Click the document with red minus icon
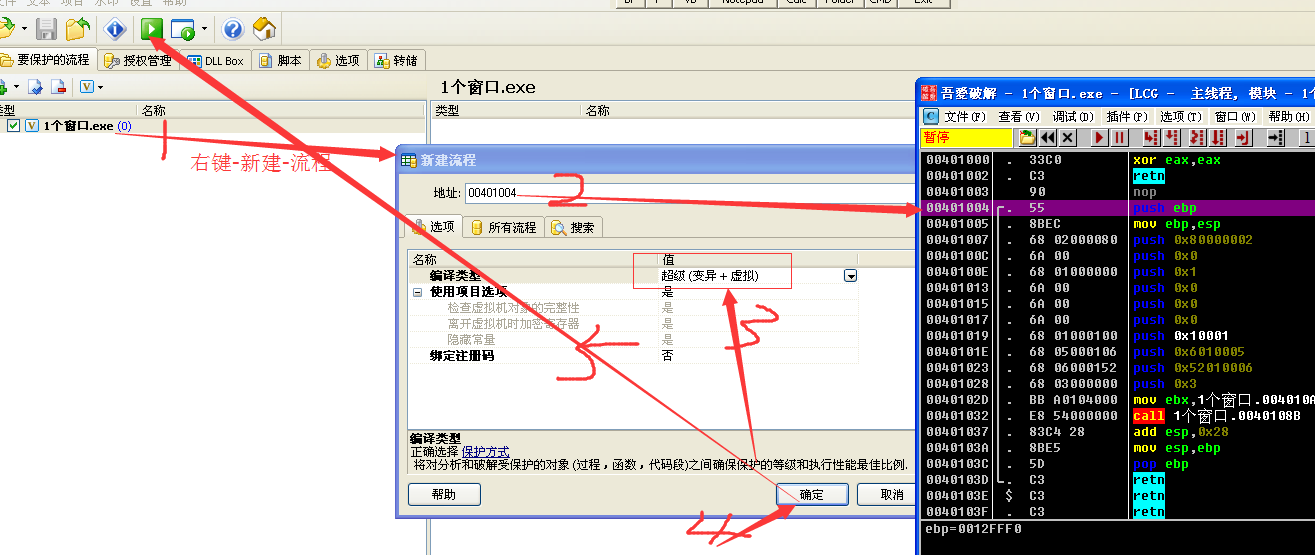Viewport: 1315px width, 555px height. [59, 87]
